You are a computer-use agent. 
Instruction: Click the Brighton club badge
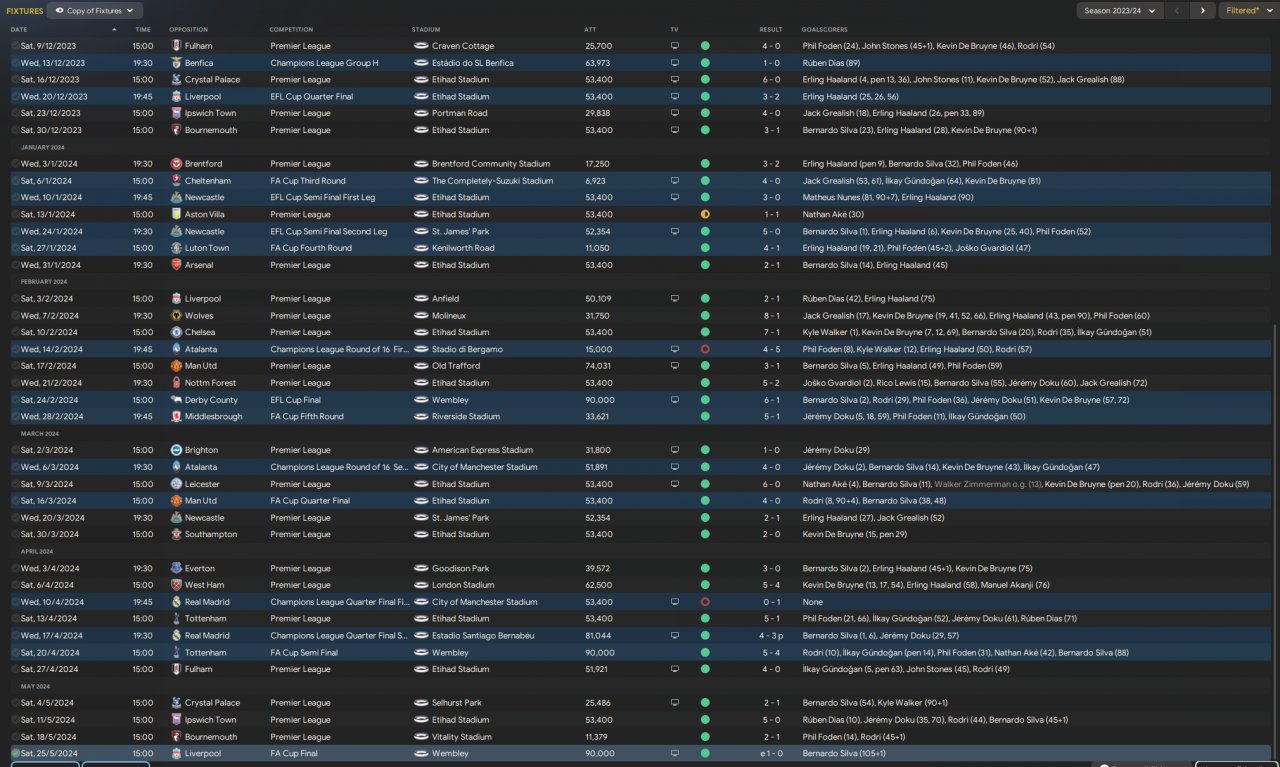[177, 450]
